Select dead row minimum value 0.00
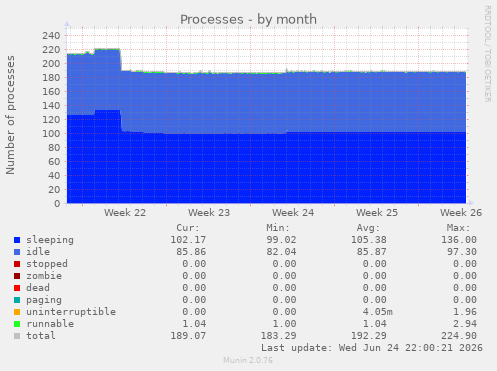This screenshot has width=497, height=371. point(284,288)
